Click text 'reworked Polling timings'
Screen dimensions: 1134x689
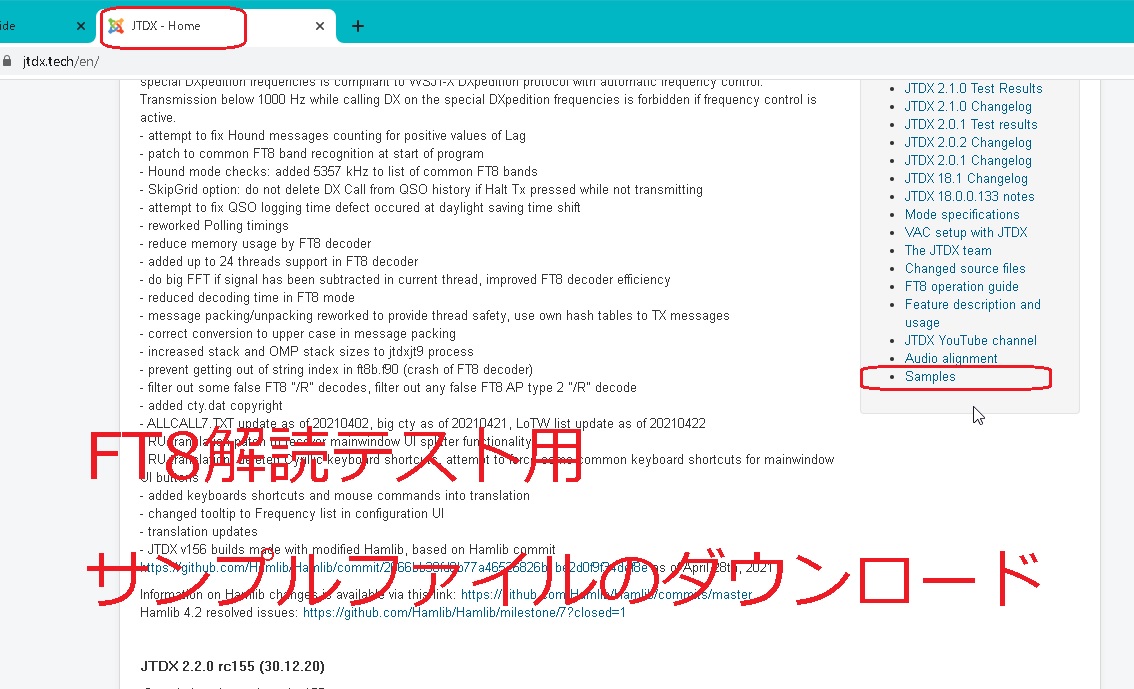point(218,226)
